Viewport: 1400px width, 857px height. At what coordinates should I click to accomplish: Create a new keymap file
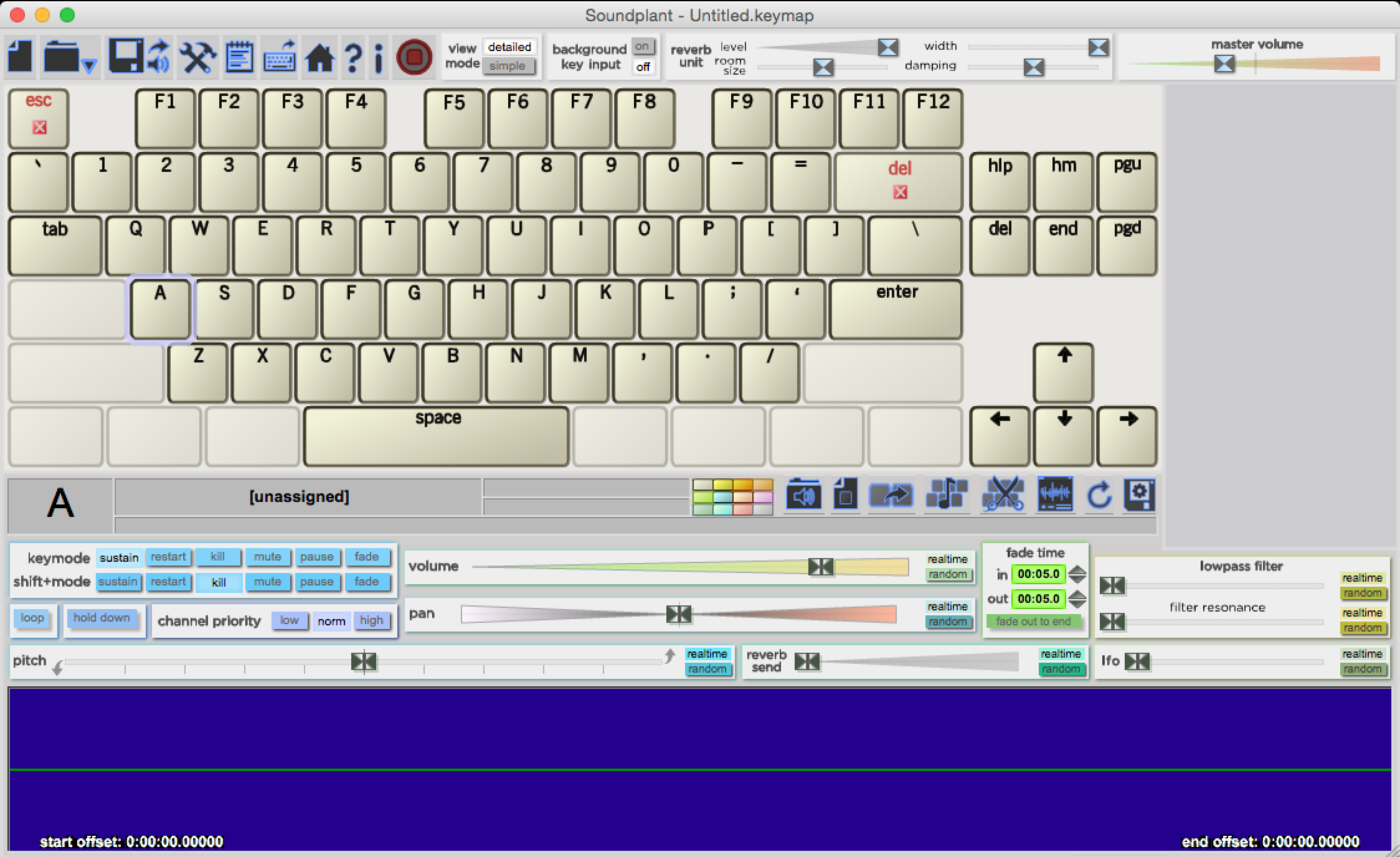click(x=19, y=57)
